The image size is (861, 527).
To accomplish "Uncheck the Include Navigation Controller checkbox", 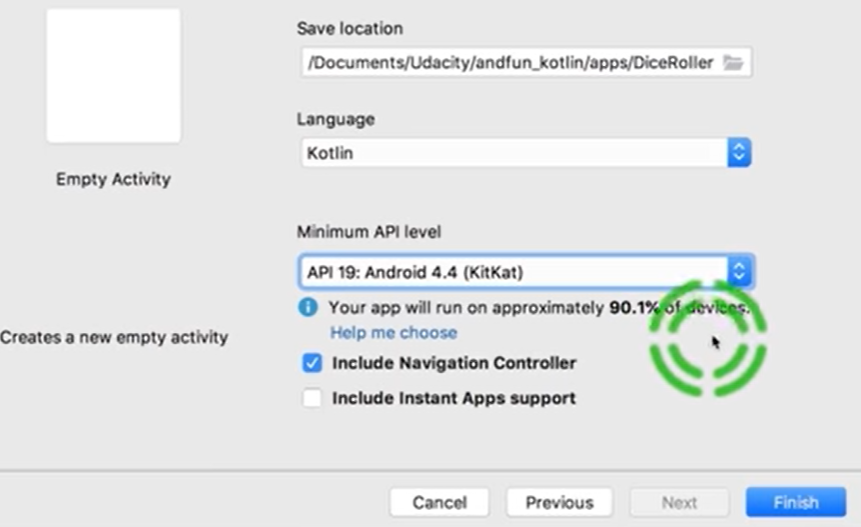I will pos(312,363).
